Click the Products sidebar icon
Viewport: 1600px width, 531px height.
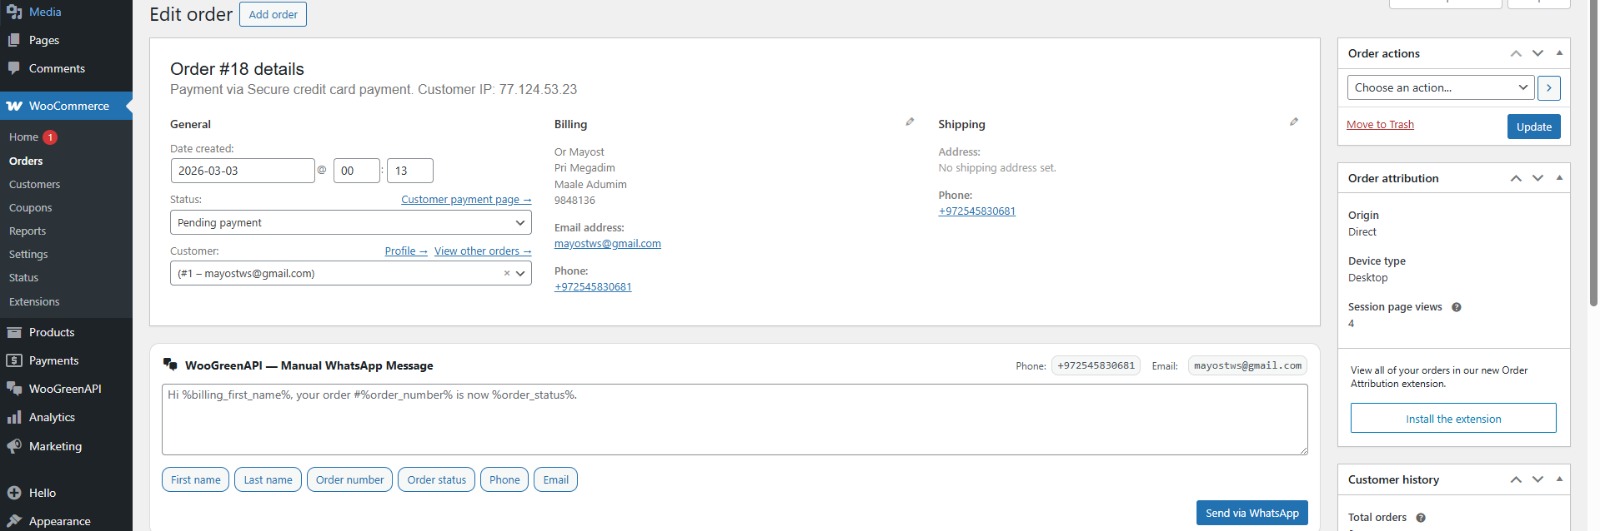coord(14,332)
